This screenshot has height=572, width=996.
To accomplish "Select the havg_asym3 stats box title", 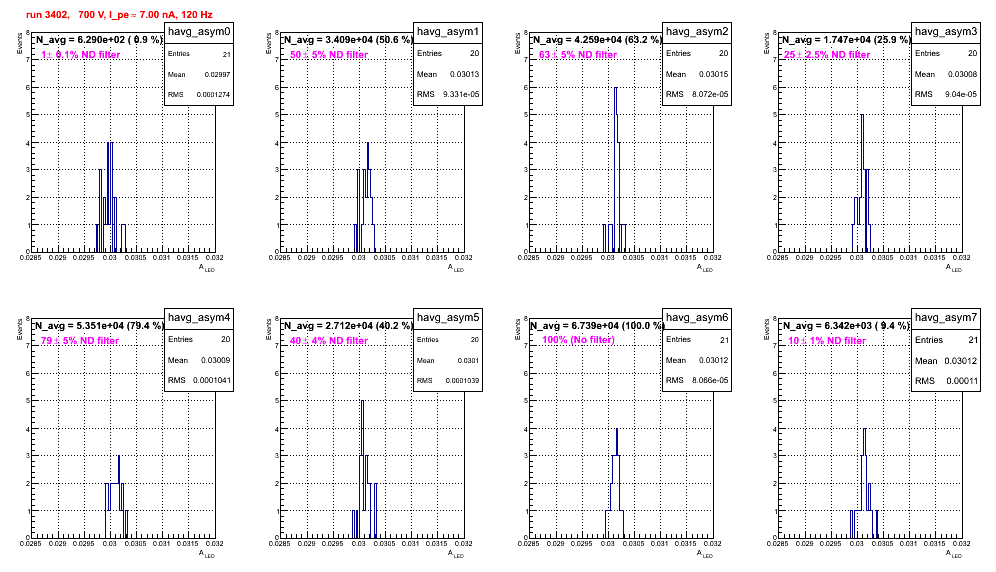I will [x=946, y=32].
